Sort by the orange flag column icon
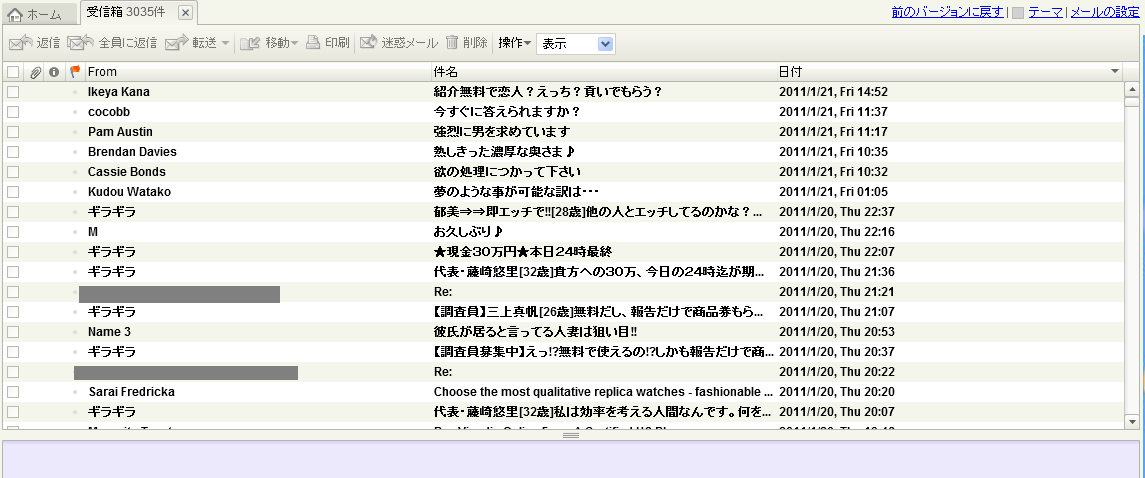Viewport: 1145px width, 478px height. click(75, 72)
